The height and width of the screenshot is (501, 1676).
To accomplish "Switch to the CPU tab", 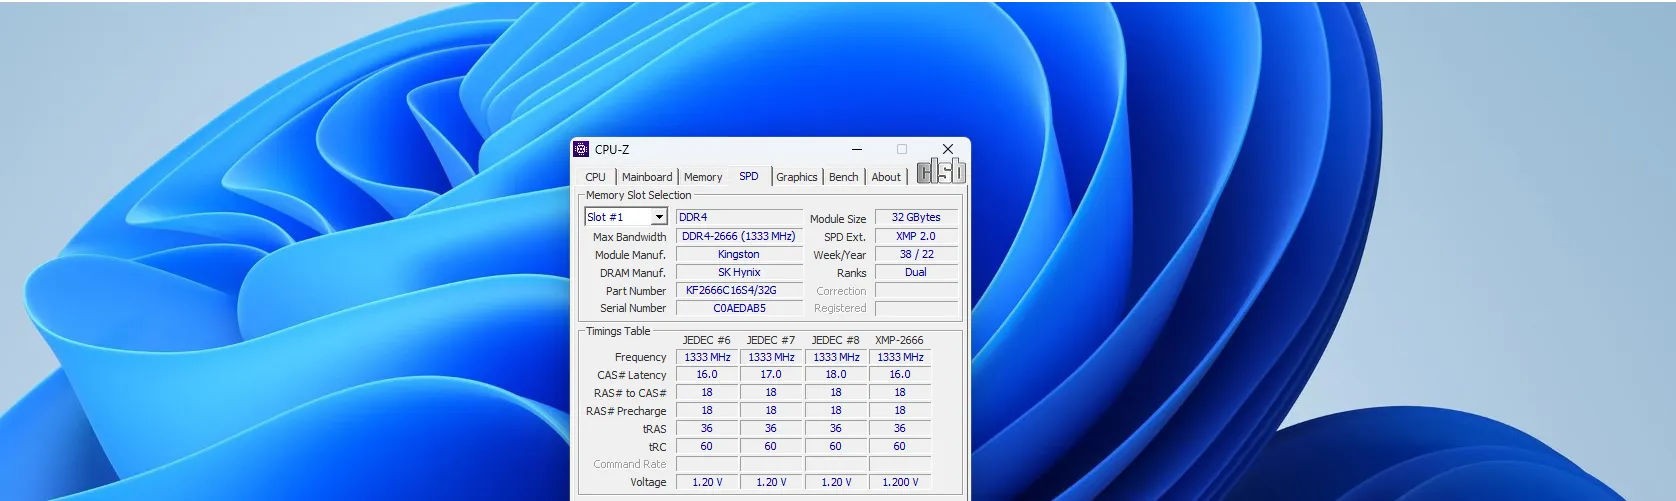I will tap(596, 177).
